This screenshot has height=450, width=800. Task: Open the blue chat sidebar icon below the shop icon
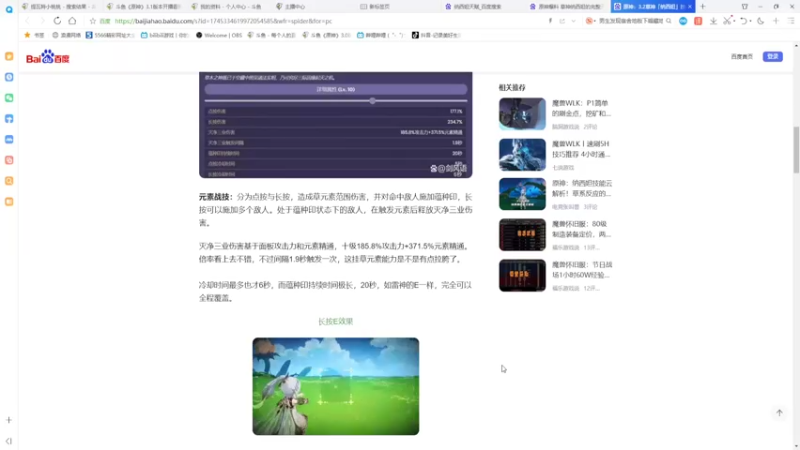coord(9,139)
